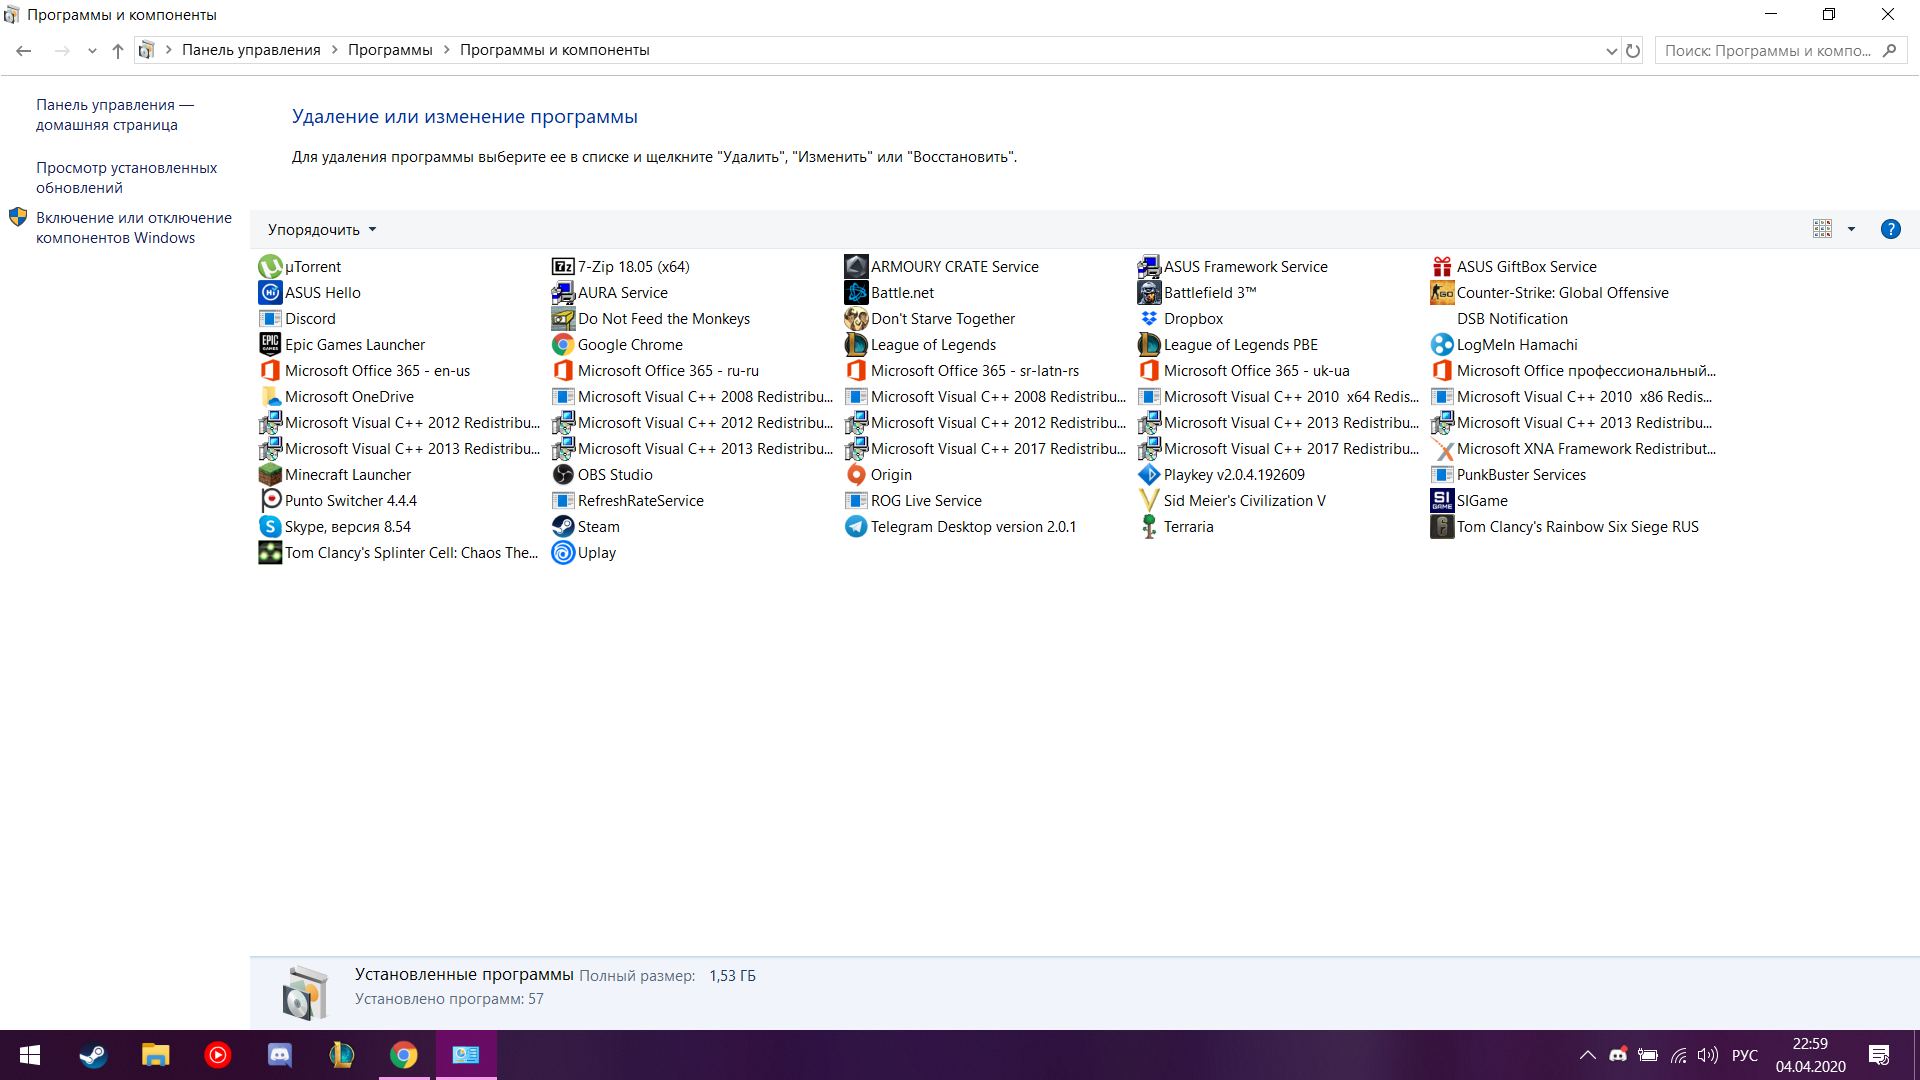Viewport: 1920px width, 1080px height.
Task: Expand chevron after Программы breadcrumb
Action: 447,50
